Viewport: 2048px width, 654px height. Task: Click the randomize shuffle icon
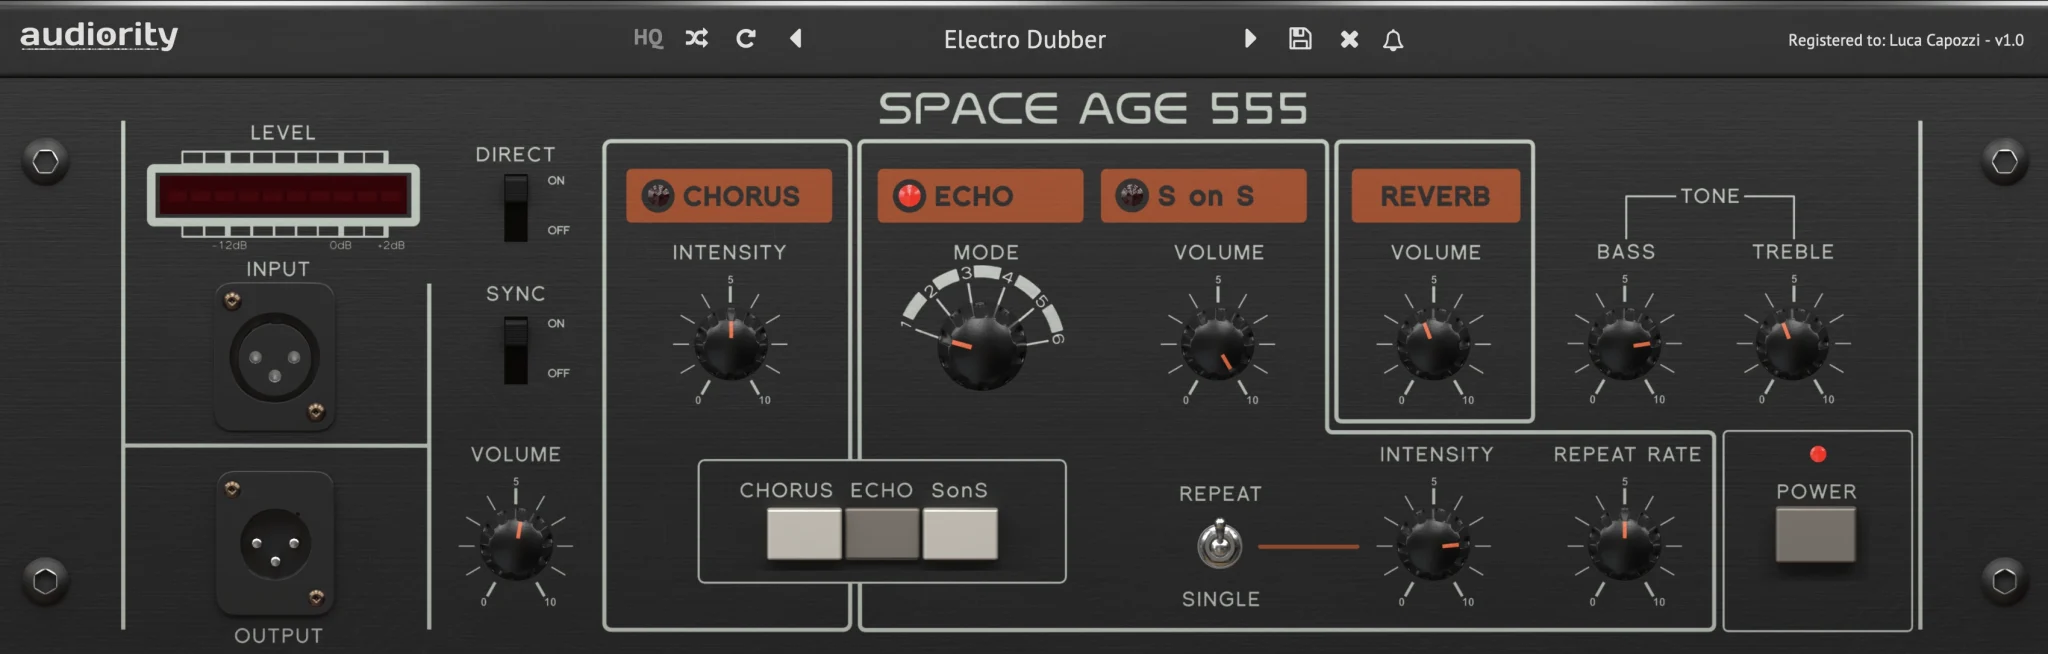pos(697,38)
